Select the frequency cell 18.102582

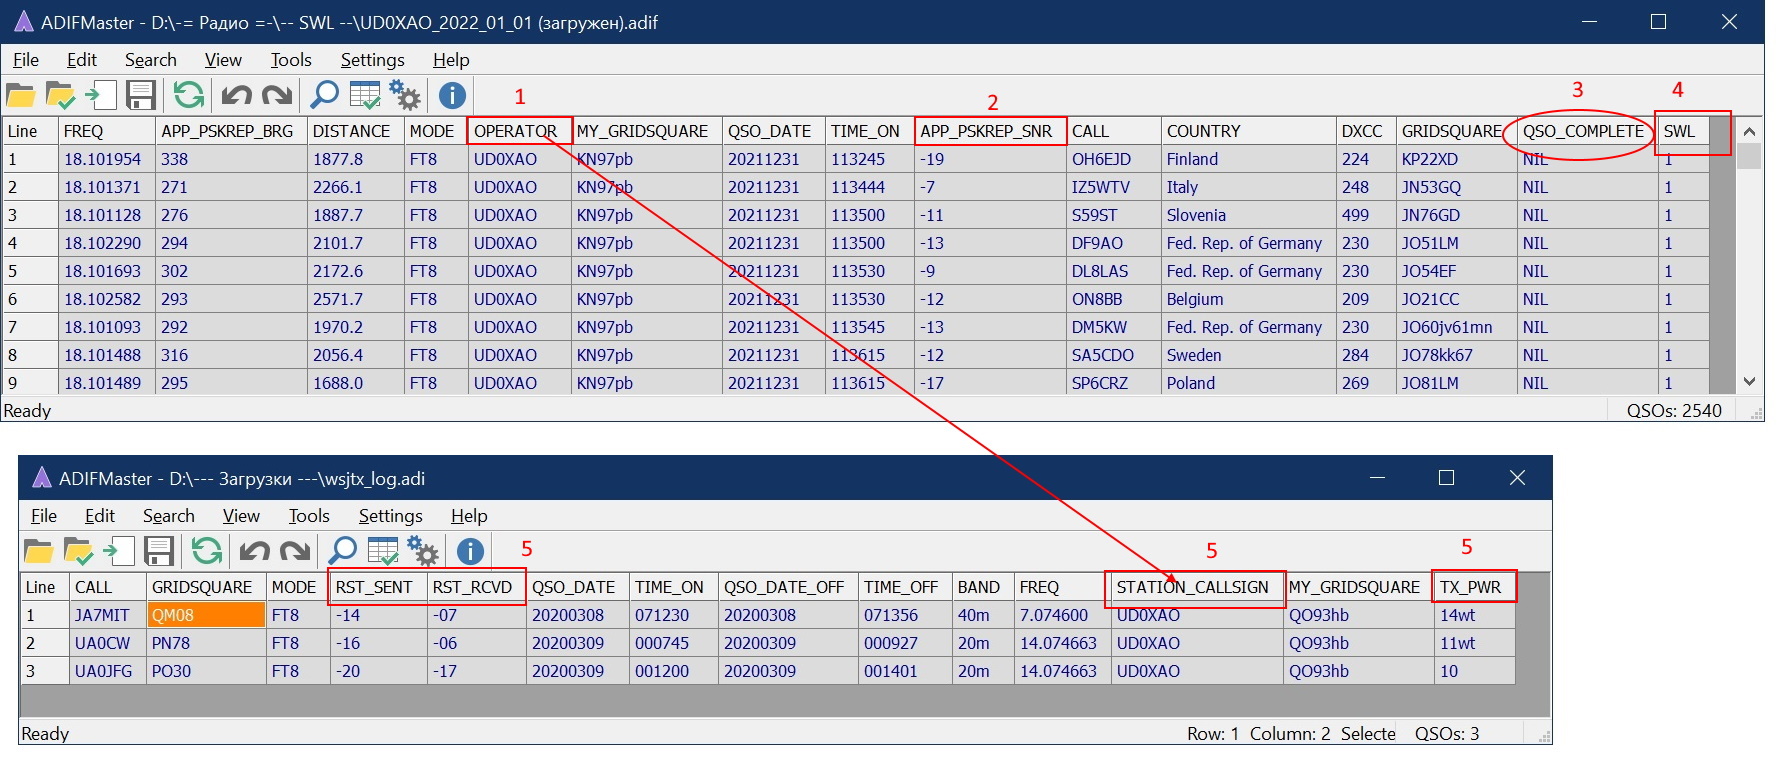(x=106, y=299)
